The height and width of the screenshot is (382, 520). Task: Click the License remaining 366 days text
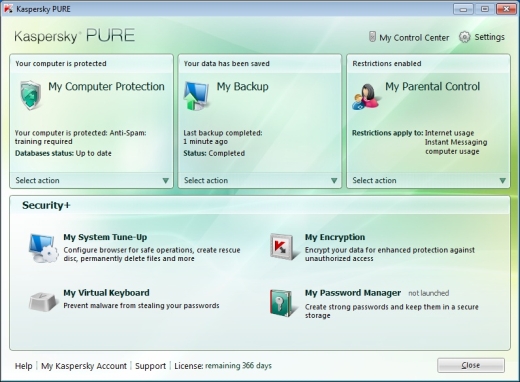pyautogui.click(x=223, y=366)
